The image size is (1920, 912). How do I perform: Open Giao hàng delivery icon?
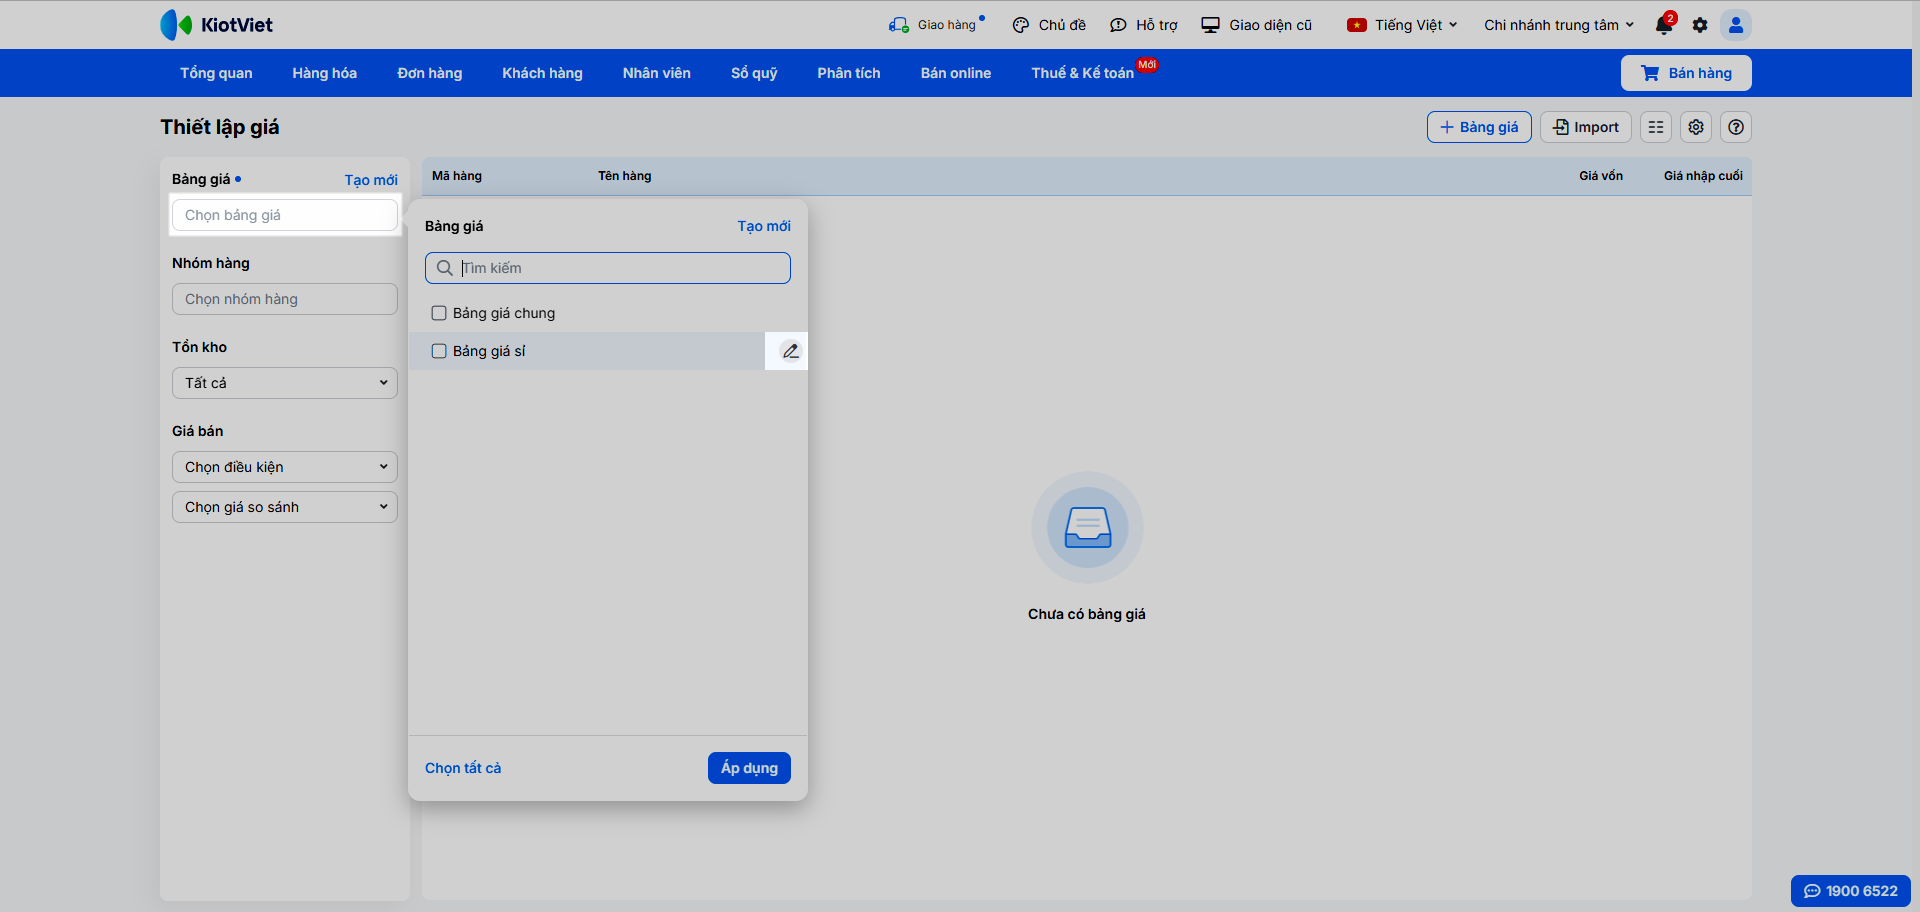[x=899, y=25]
